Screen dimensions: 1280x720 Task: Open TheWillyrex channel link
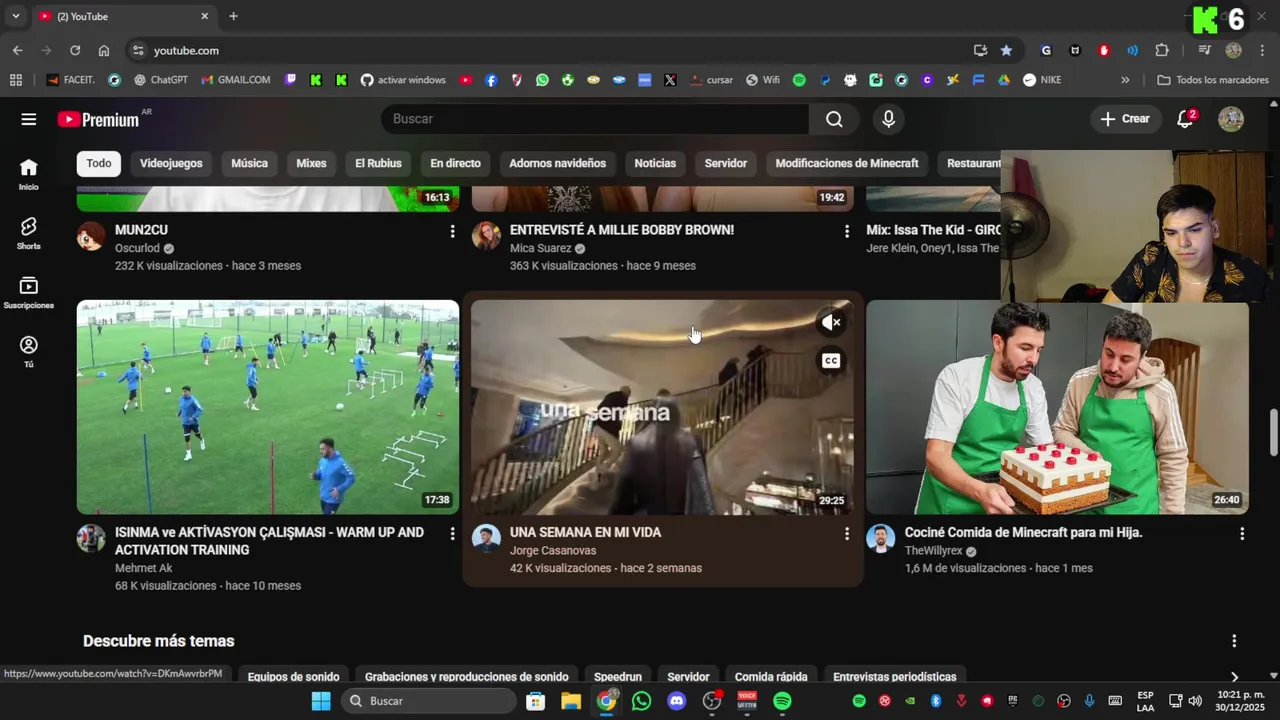tap(933, 551)
